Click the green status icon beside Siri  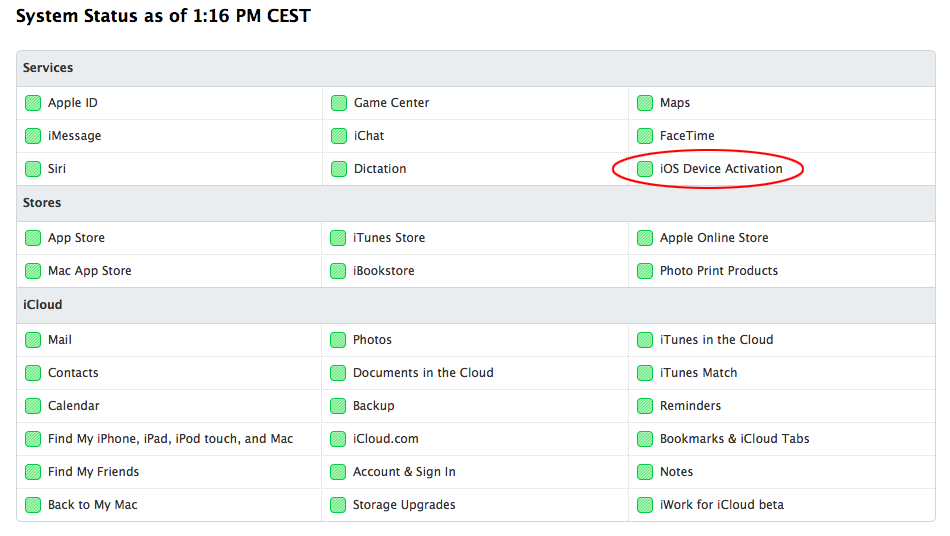click(33, 169)
